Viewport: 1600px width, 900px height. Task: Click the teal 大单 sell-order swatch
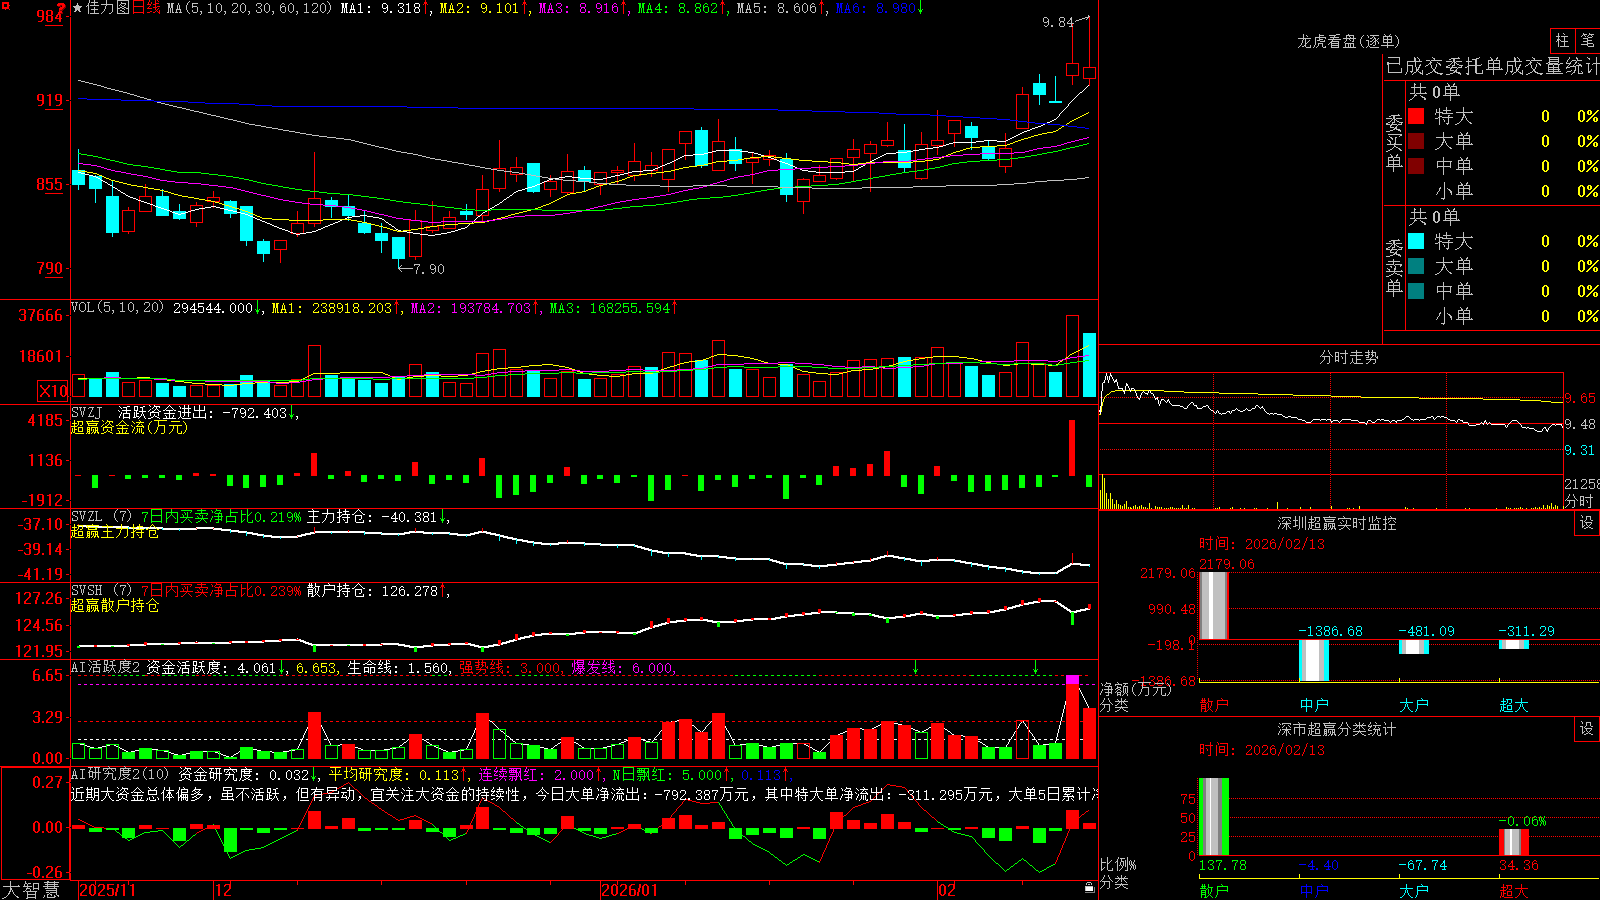[x=1416, y=266]
